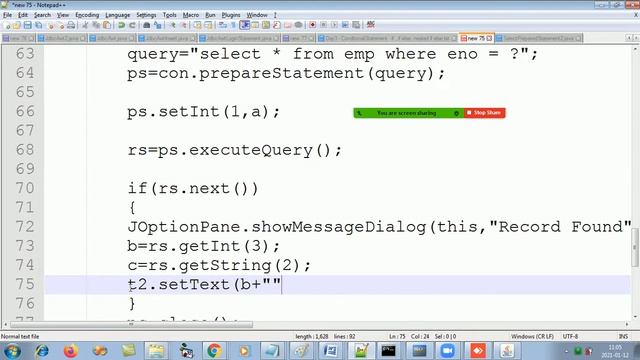Screen dimensions: 640x360
Task: Open the Tools menu
Action: tap(169, 15)
